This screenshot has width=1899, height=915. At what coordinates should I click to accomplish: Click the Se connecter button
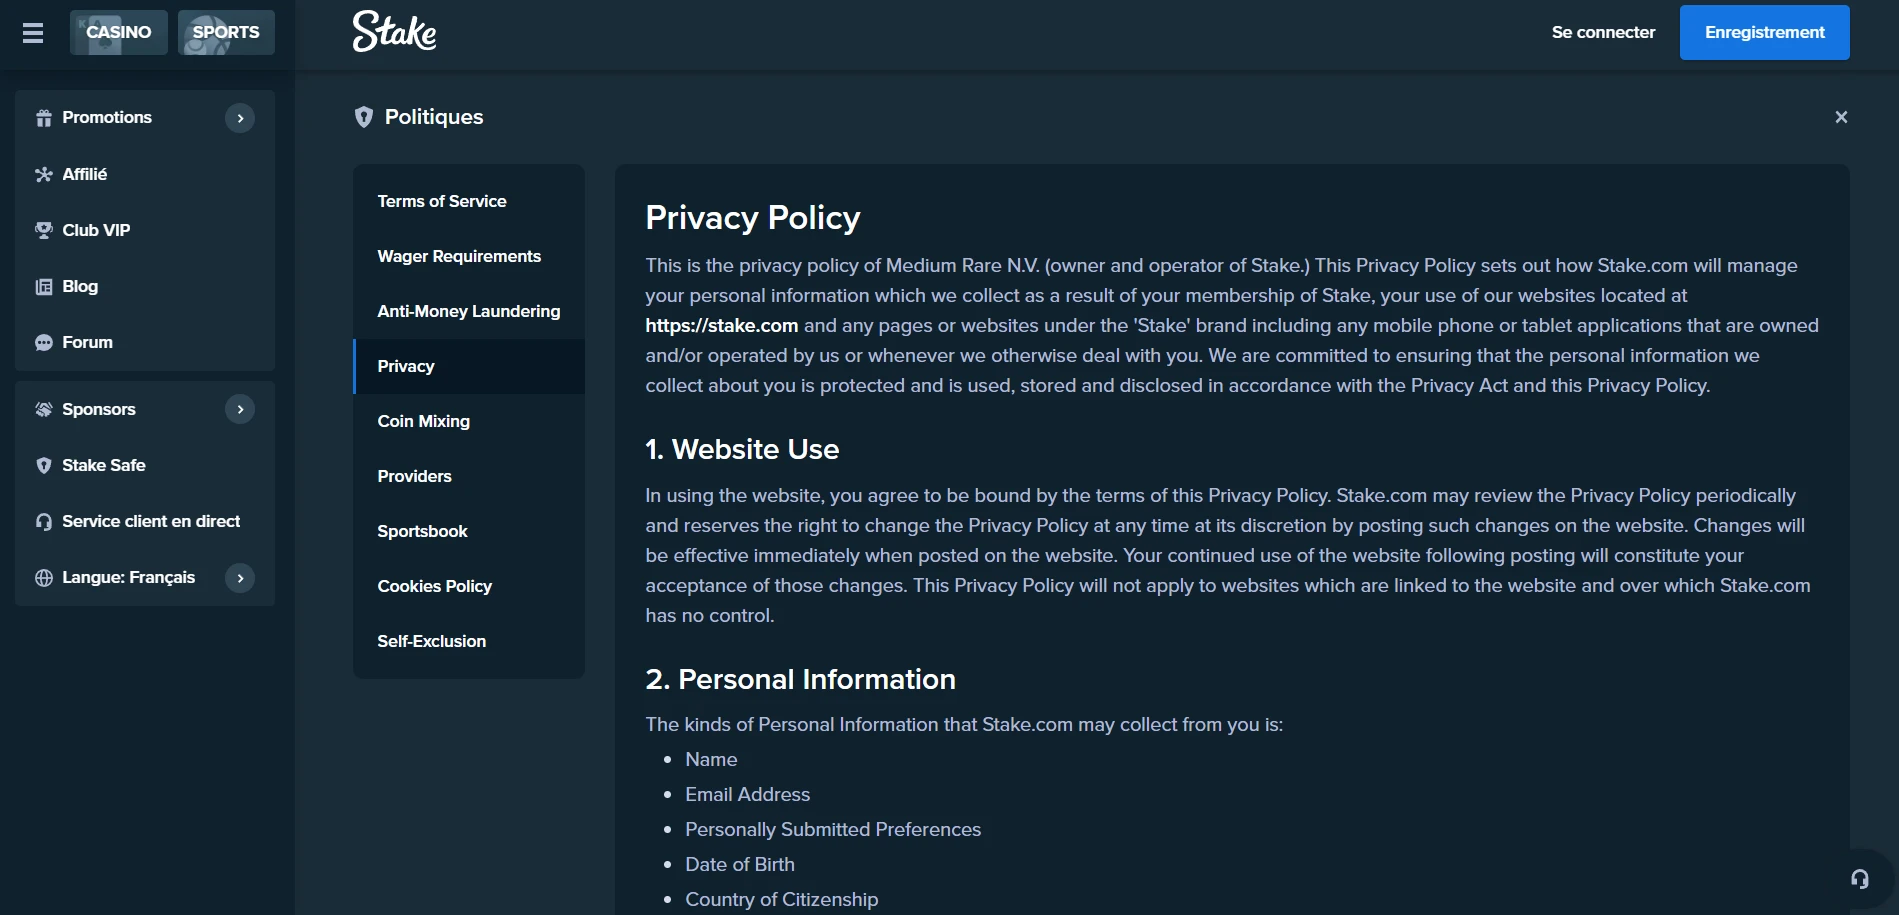click(x=1603, y=32)
